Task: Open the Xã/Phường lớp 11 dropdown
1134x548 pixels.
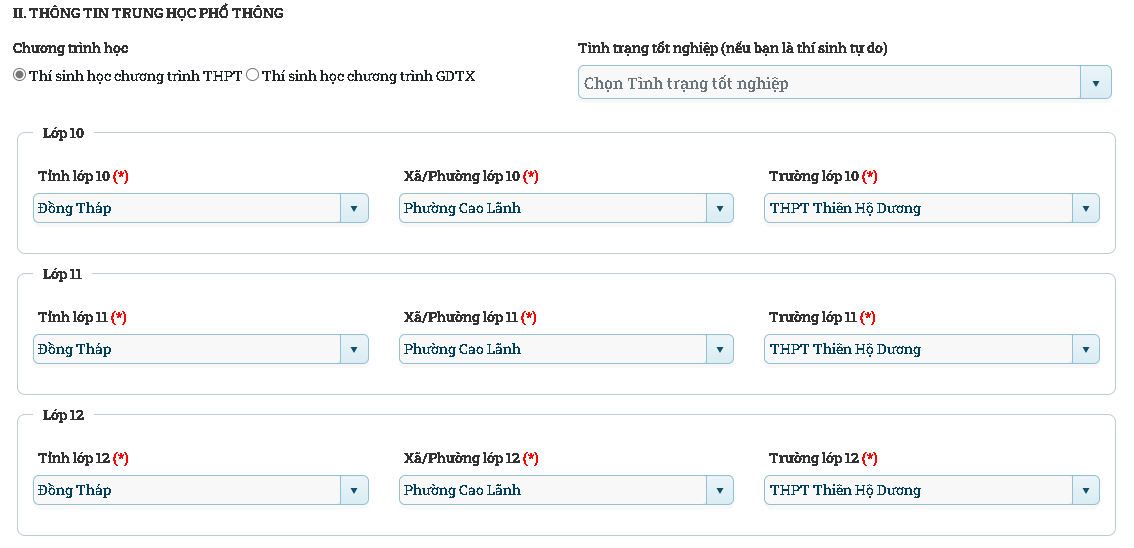Action: [552, 349]
